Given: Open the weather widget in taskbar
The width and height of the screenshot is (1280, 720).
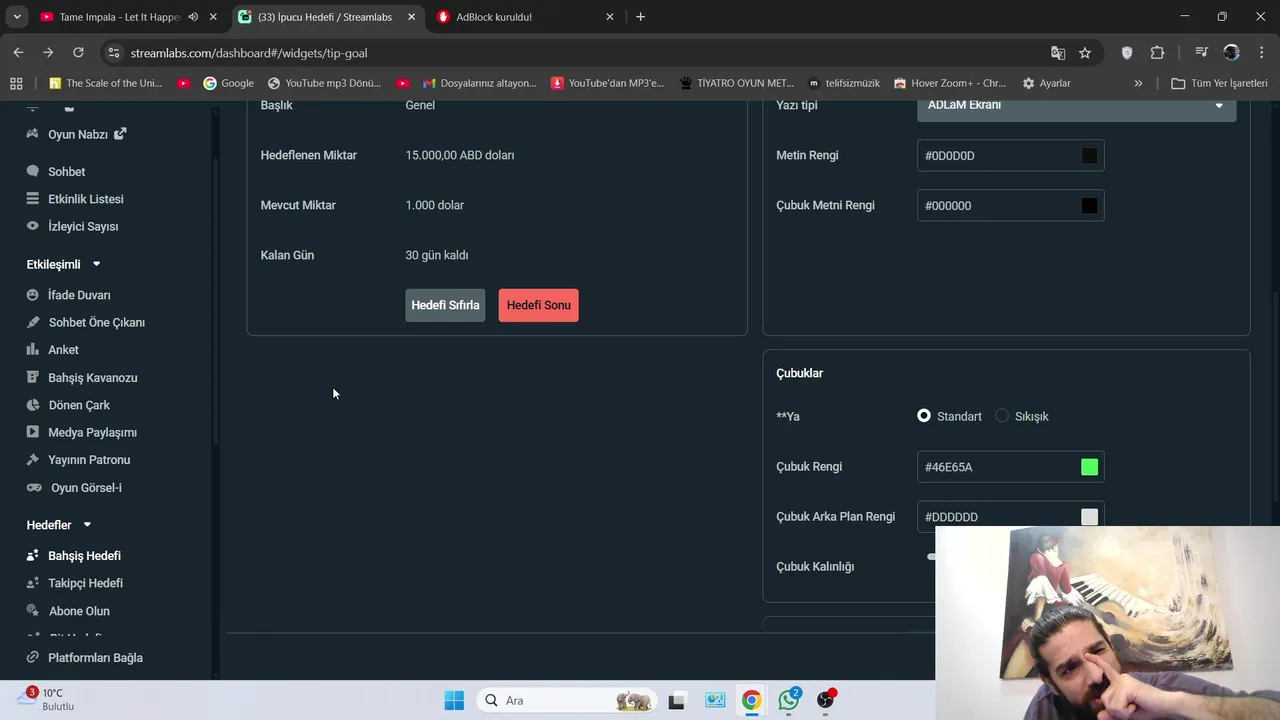Looking at the screenshot, I should point(46,699).
